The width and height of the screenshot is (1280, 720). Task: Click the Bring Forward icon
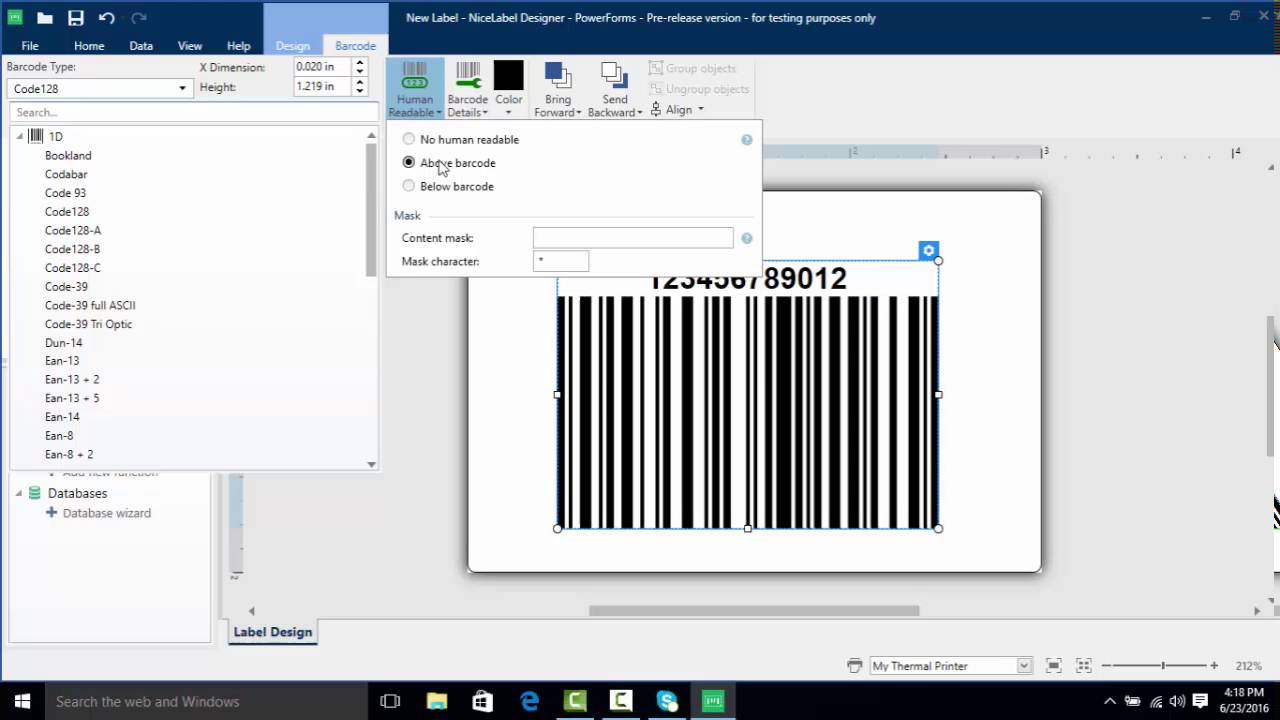point(557,75)
